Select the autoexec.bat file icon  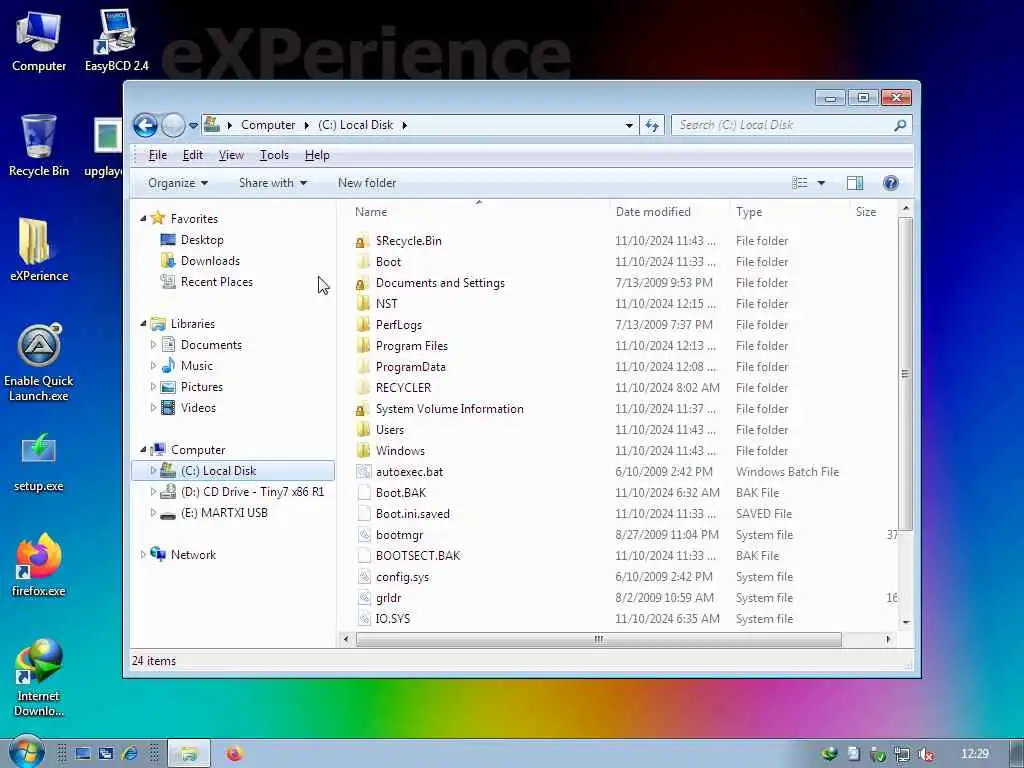[363, 472]
